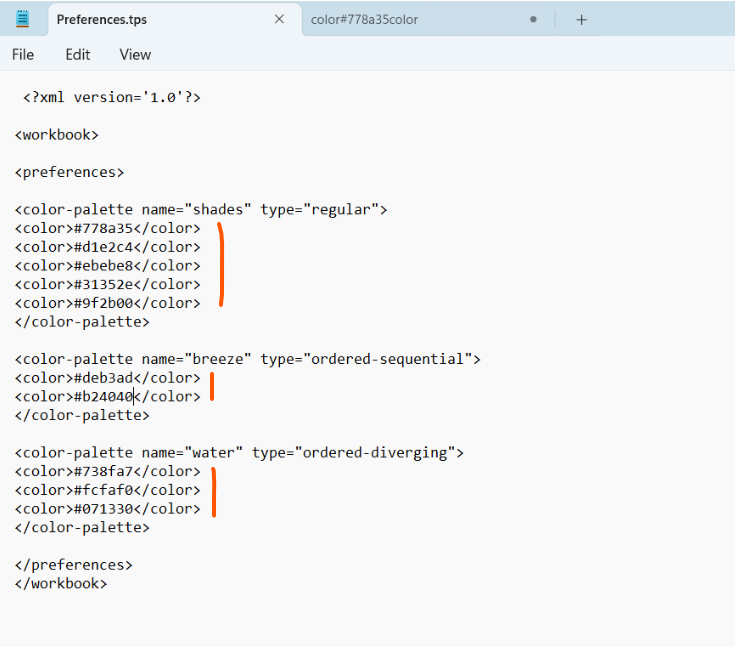Select the #9f2b00 color line
This screenshot has width=735, height=652.
pyautogui.click(x=107, y=303)
